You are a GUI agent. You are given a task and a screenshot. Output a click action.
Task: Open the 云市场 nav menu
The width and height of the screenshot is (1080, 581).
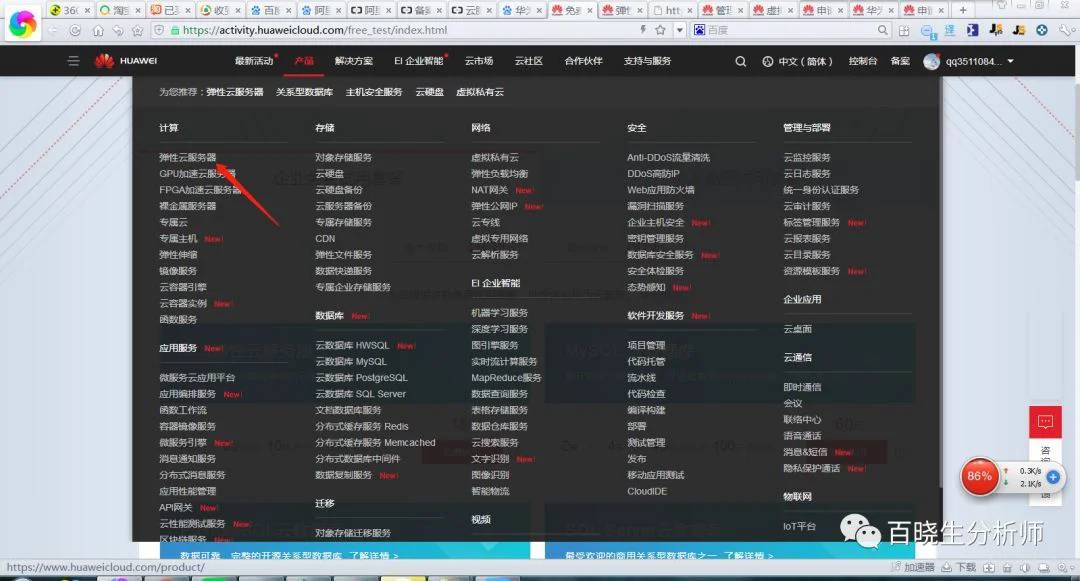[479, 61]
